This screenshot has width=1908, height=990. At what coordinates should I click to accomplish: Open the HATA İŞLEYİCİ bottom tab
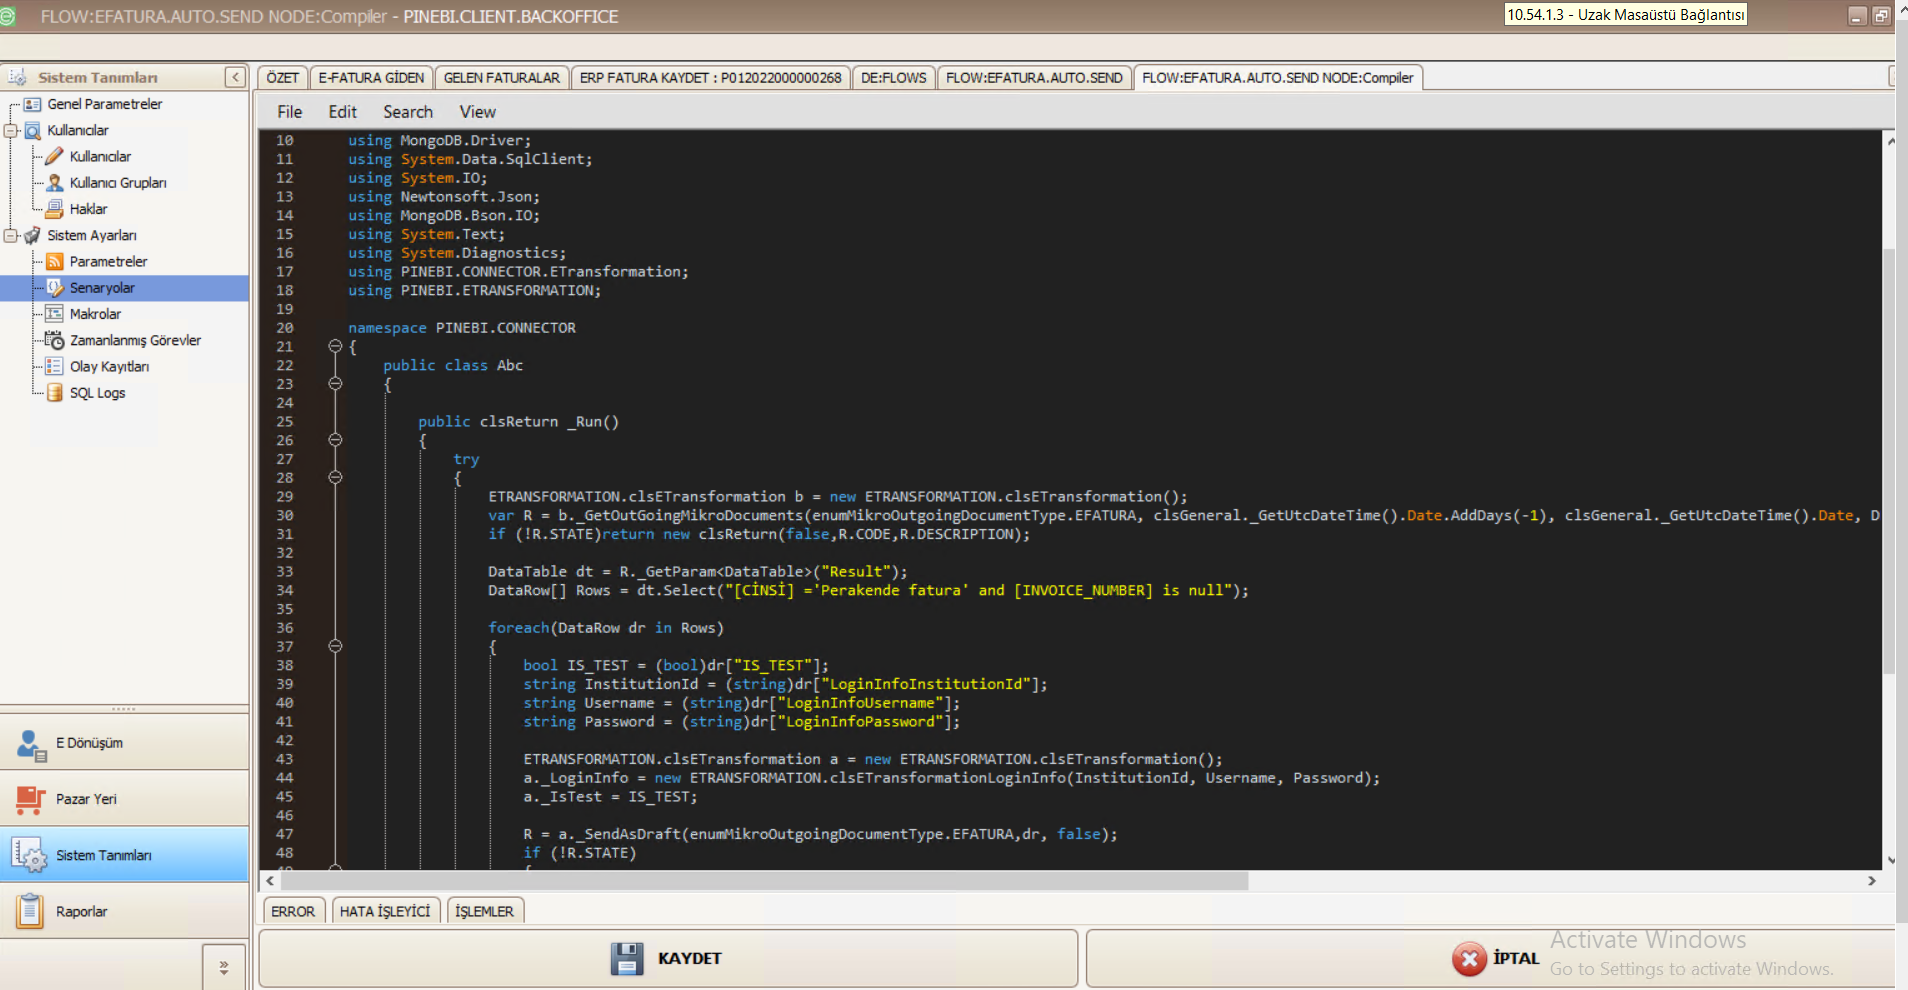coord(385,911)
